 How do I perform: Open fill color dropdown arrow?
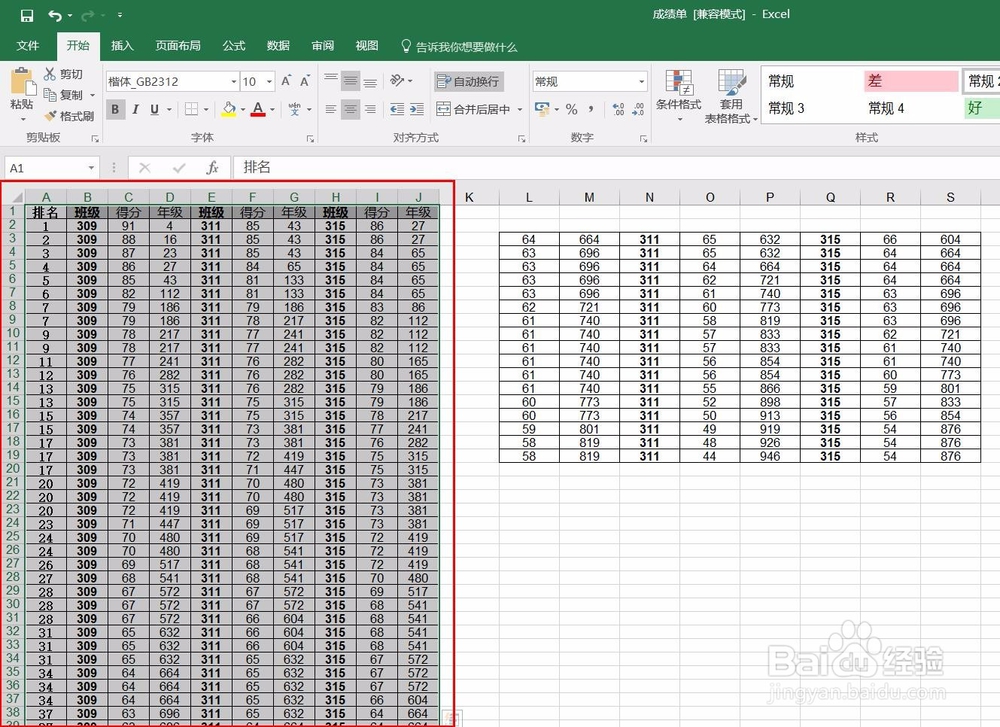[243, 109]
